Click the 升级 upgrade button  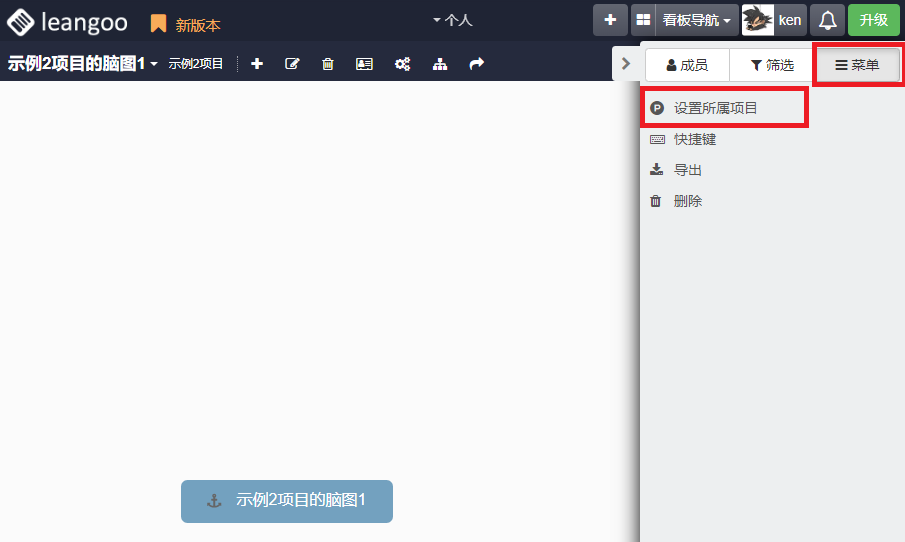[873, 20]
